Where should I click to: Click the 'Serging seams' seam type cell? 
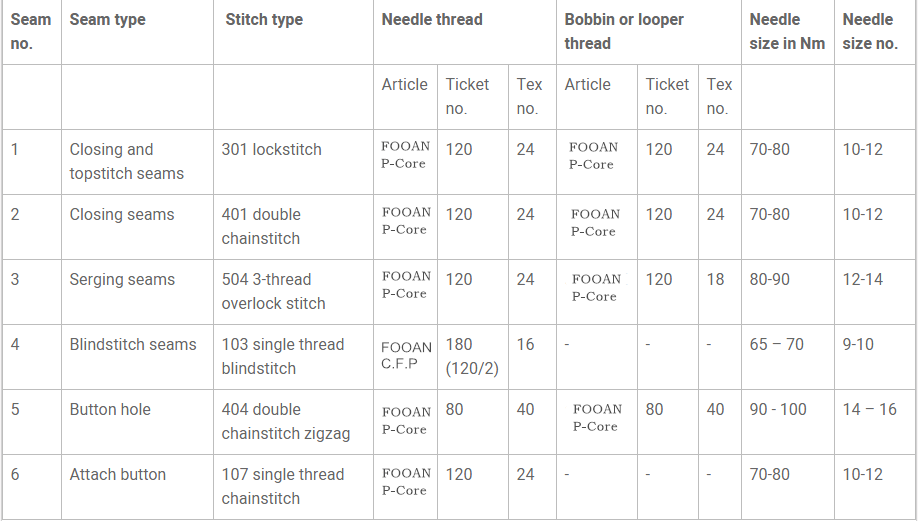point(138,292)
